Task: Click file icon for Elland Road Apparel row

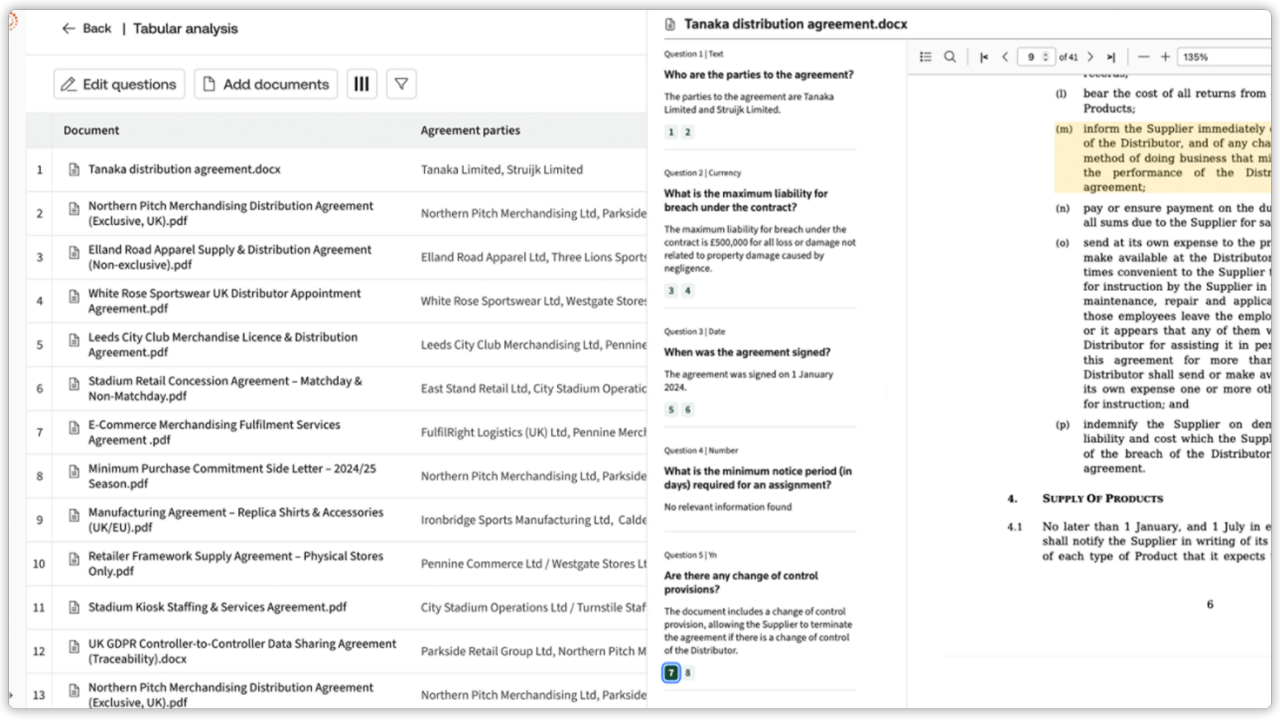Action: 74,253
